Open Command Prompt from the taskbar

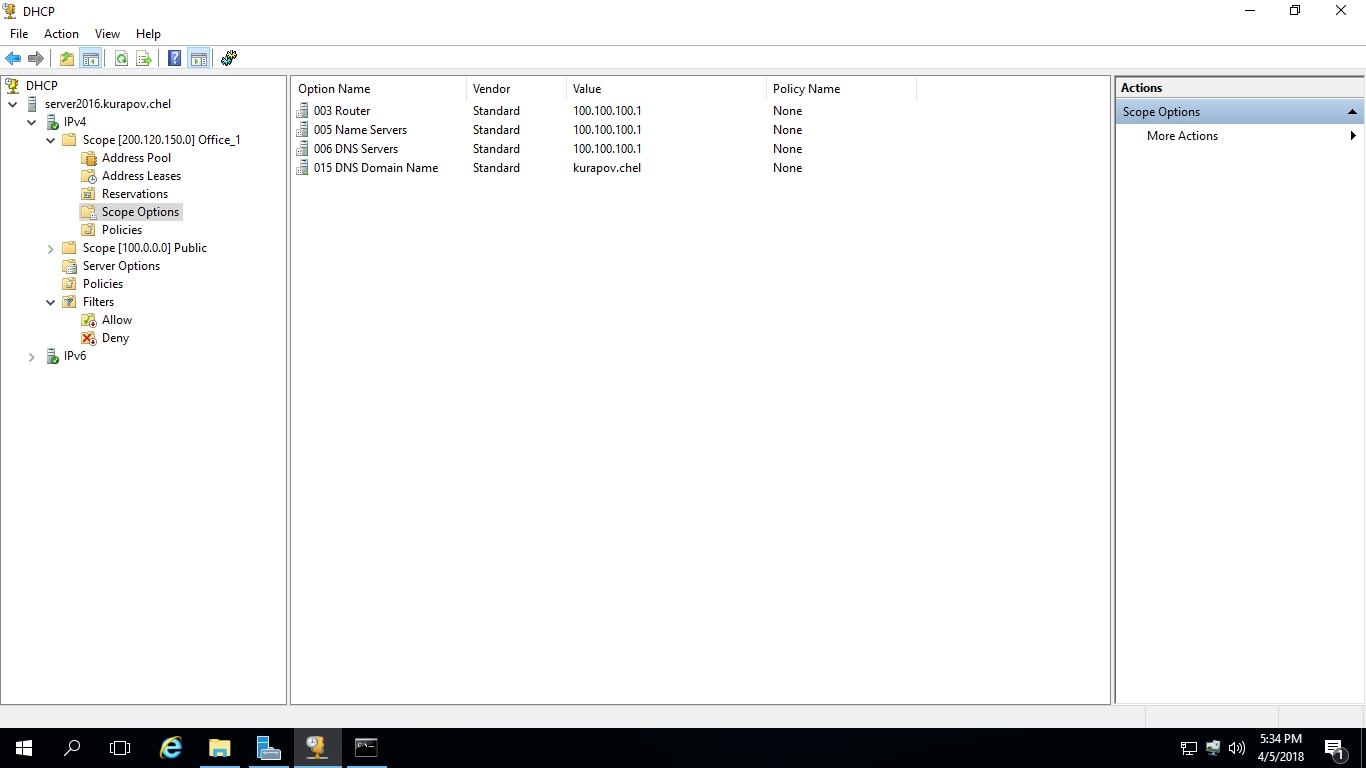pyautogui.click(x=366, y=747)
